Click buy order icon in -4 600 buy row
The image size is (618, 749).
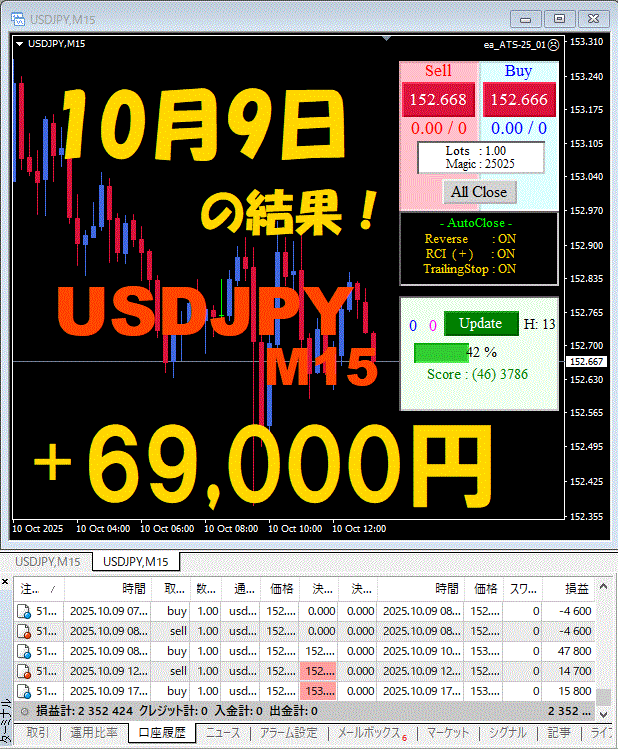[24, 611]
